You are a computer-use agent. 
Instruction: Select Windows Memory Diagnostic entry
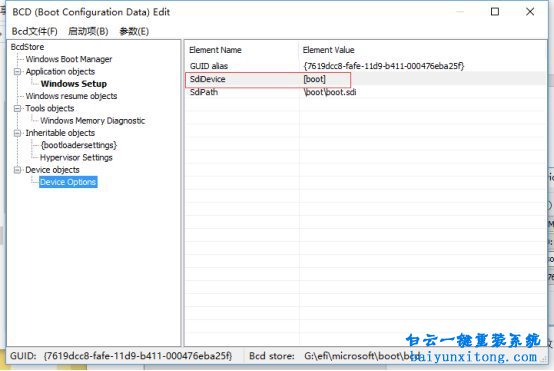(93, 120)
